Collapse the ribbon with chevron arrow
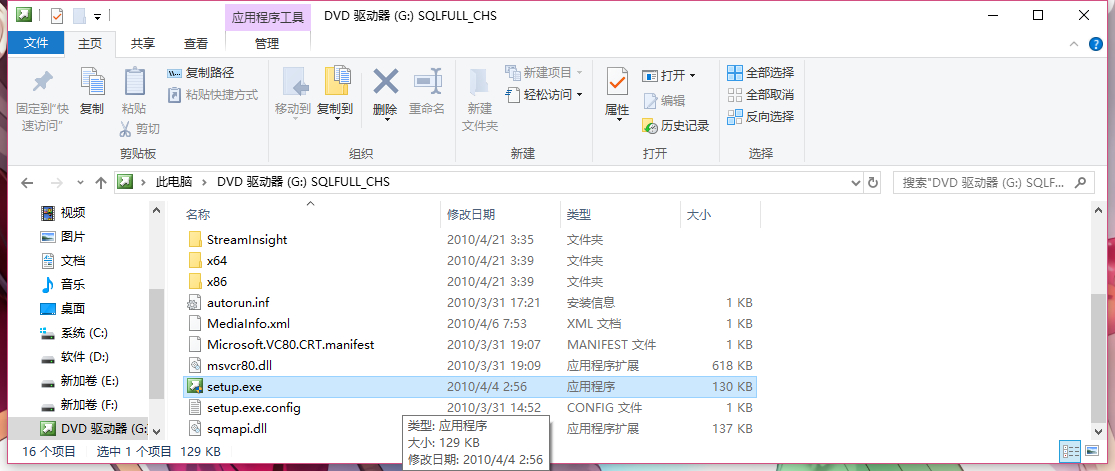1115x471 pixels. [1074, 44]
